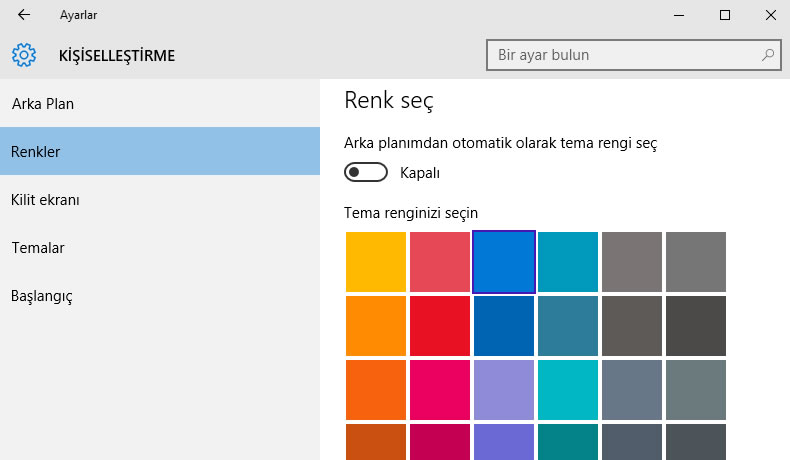Click 'Arka planımdan otomatik olarak tema rengi seç' text
Screen dimensions: 790x460
pyautogui.click(x=500, y=143)
